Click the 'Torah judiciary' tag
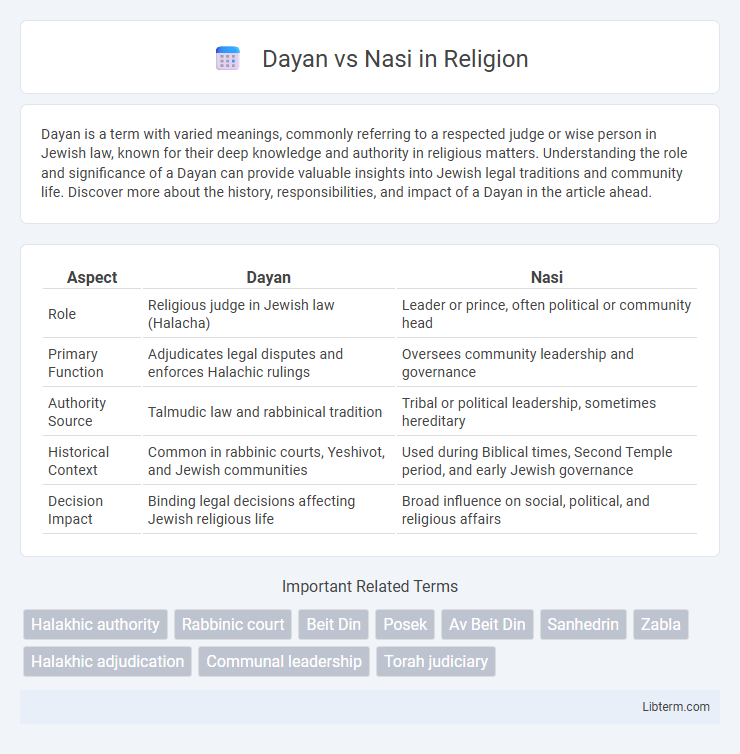Viewport: 740px width, 754px height. (x=436, y=661)
